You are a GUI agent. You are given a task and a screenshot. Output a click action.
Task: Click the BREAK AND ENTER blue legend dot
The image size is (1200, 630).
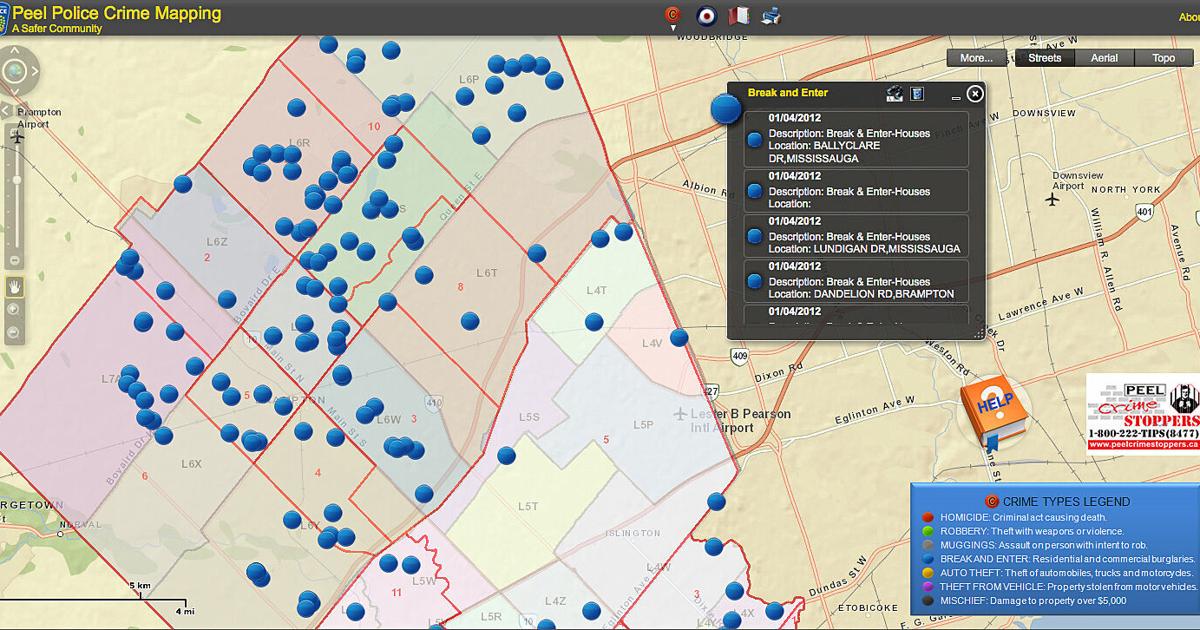click(x=929, y=559)
